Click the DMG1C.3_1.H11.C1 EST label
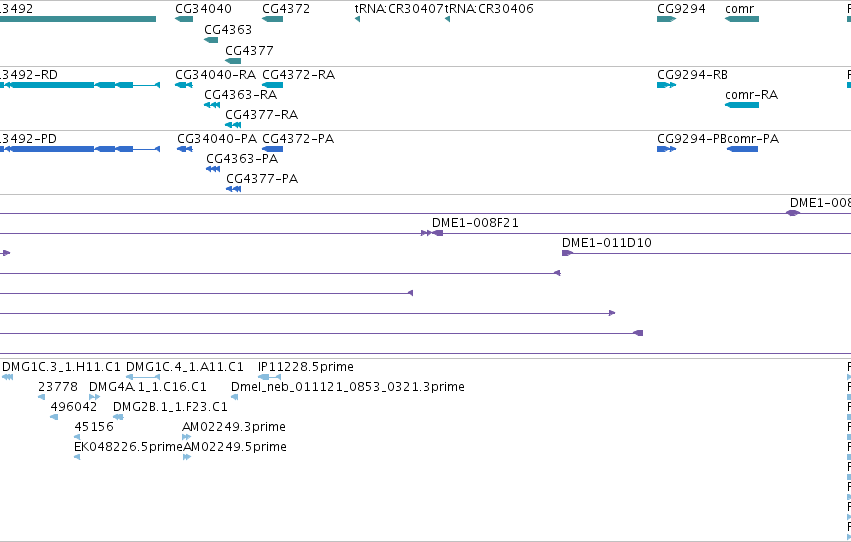Screen dimensions: 851x542 (x=61, y=367)
